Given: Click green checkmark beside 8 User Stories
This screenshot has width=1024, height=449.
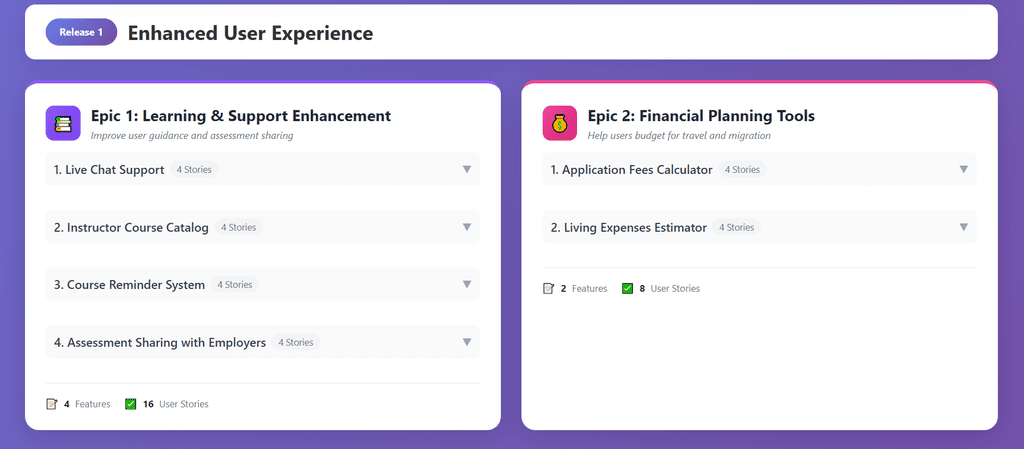Looking at the screenshot, I should pos(627,288).
